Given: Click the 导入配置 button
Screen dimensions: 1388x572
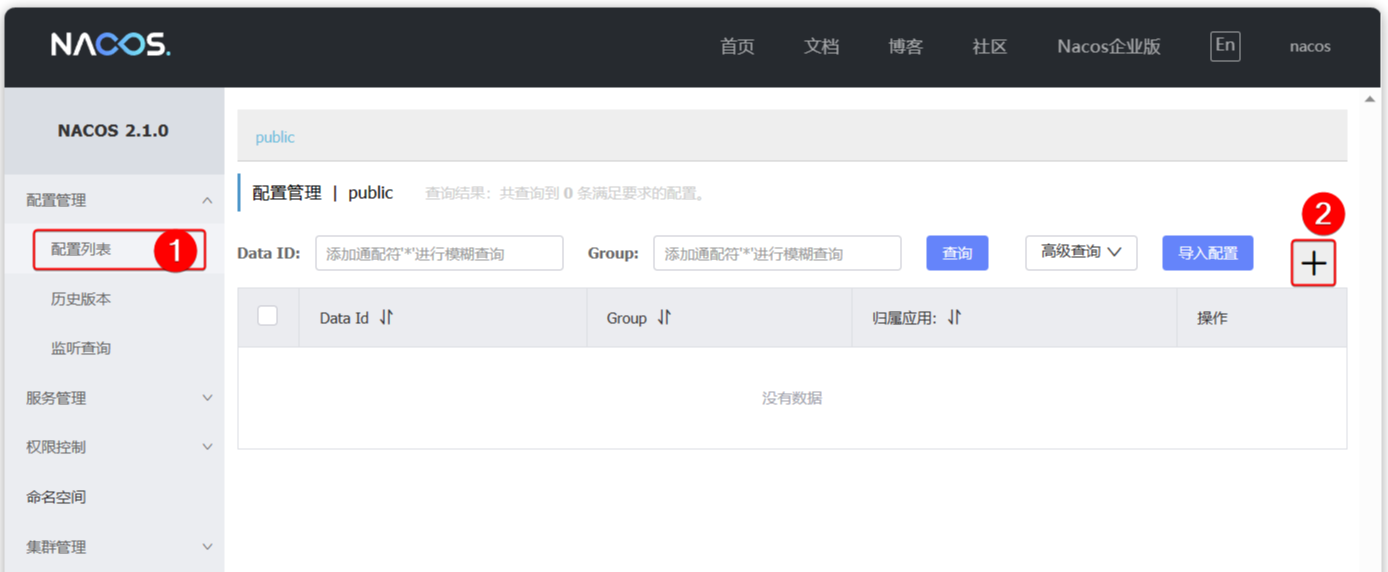Looking at the screenshot, I should [1207, 253].
